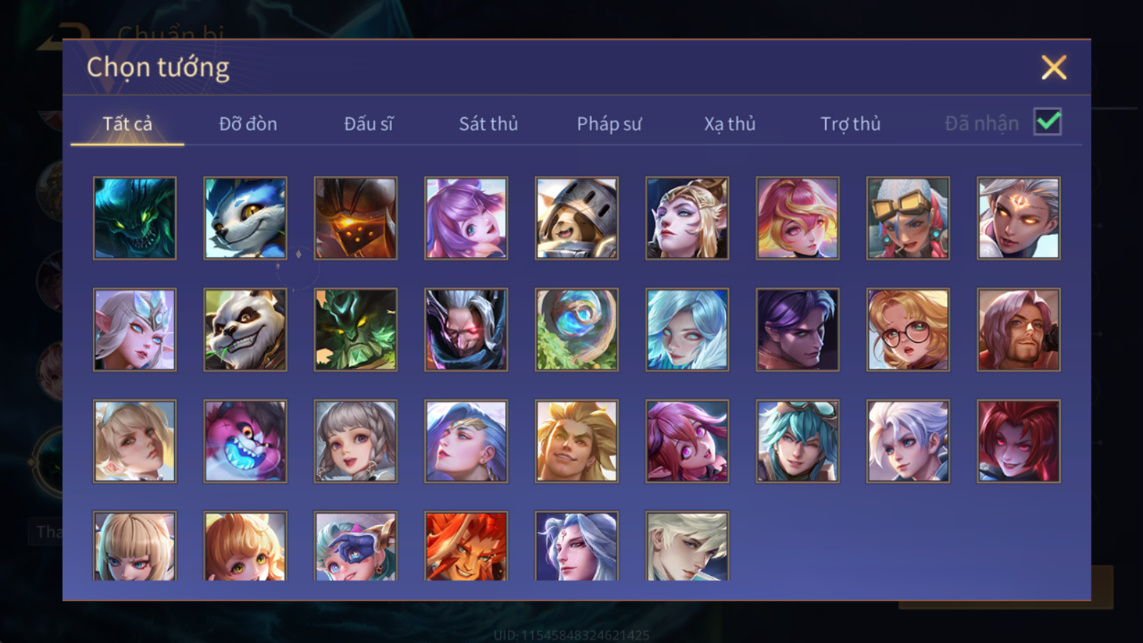This screenshot has width=1143, height=643.
Task: Select the swirling blue orb hero thumbnail
Action: (x=577, y=330)
